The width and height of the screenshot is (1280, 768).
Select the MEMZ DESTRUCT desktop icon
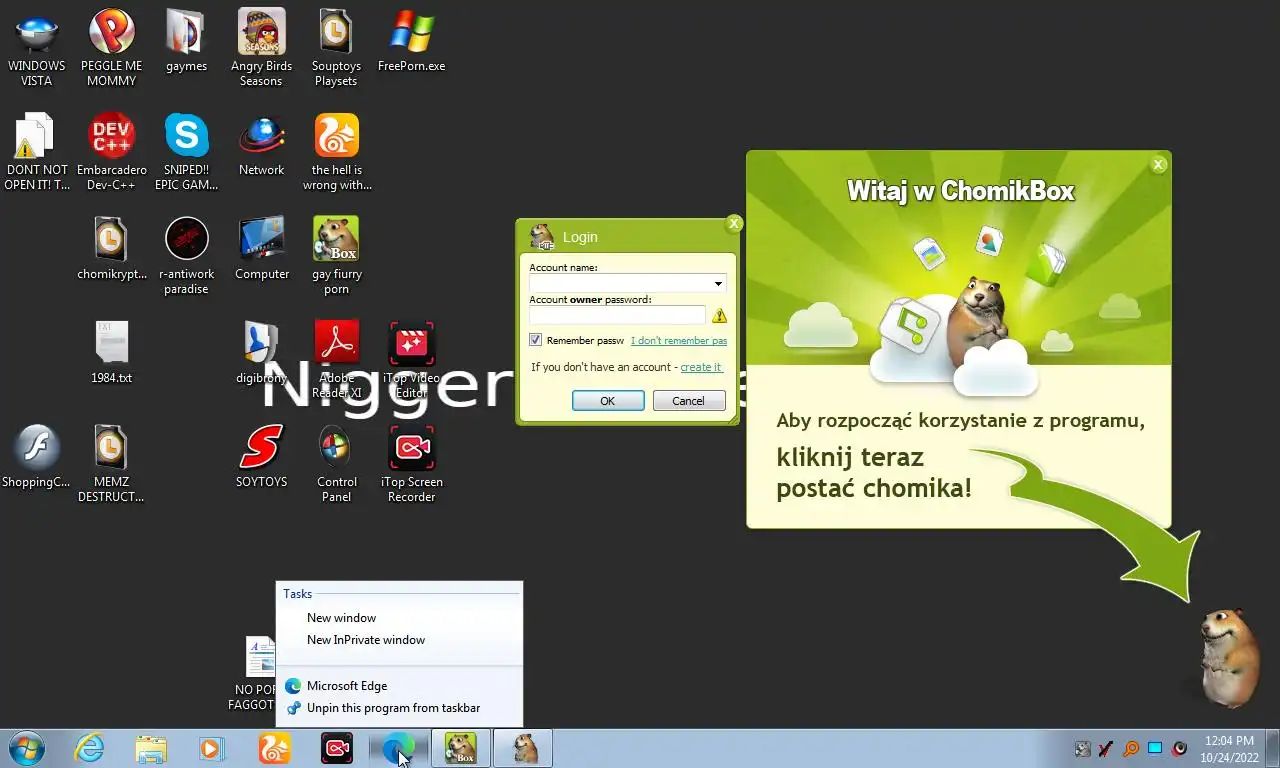click(111, 464)
